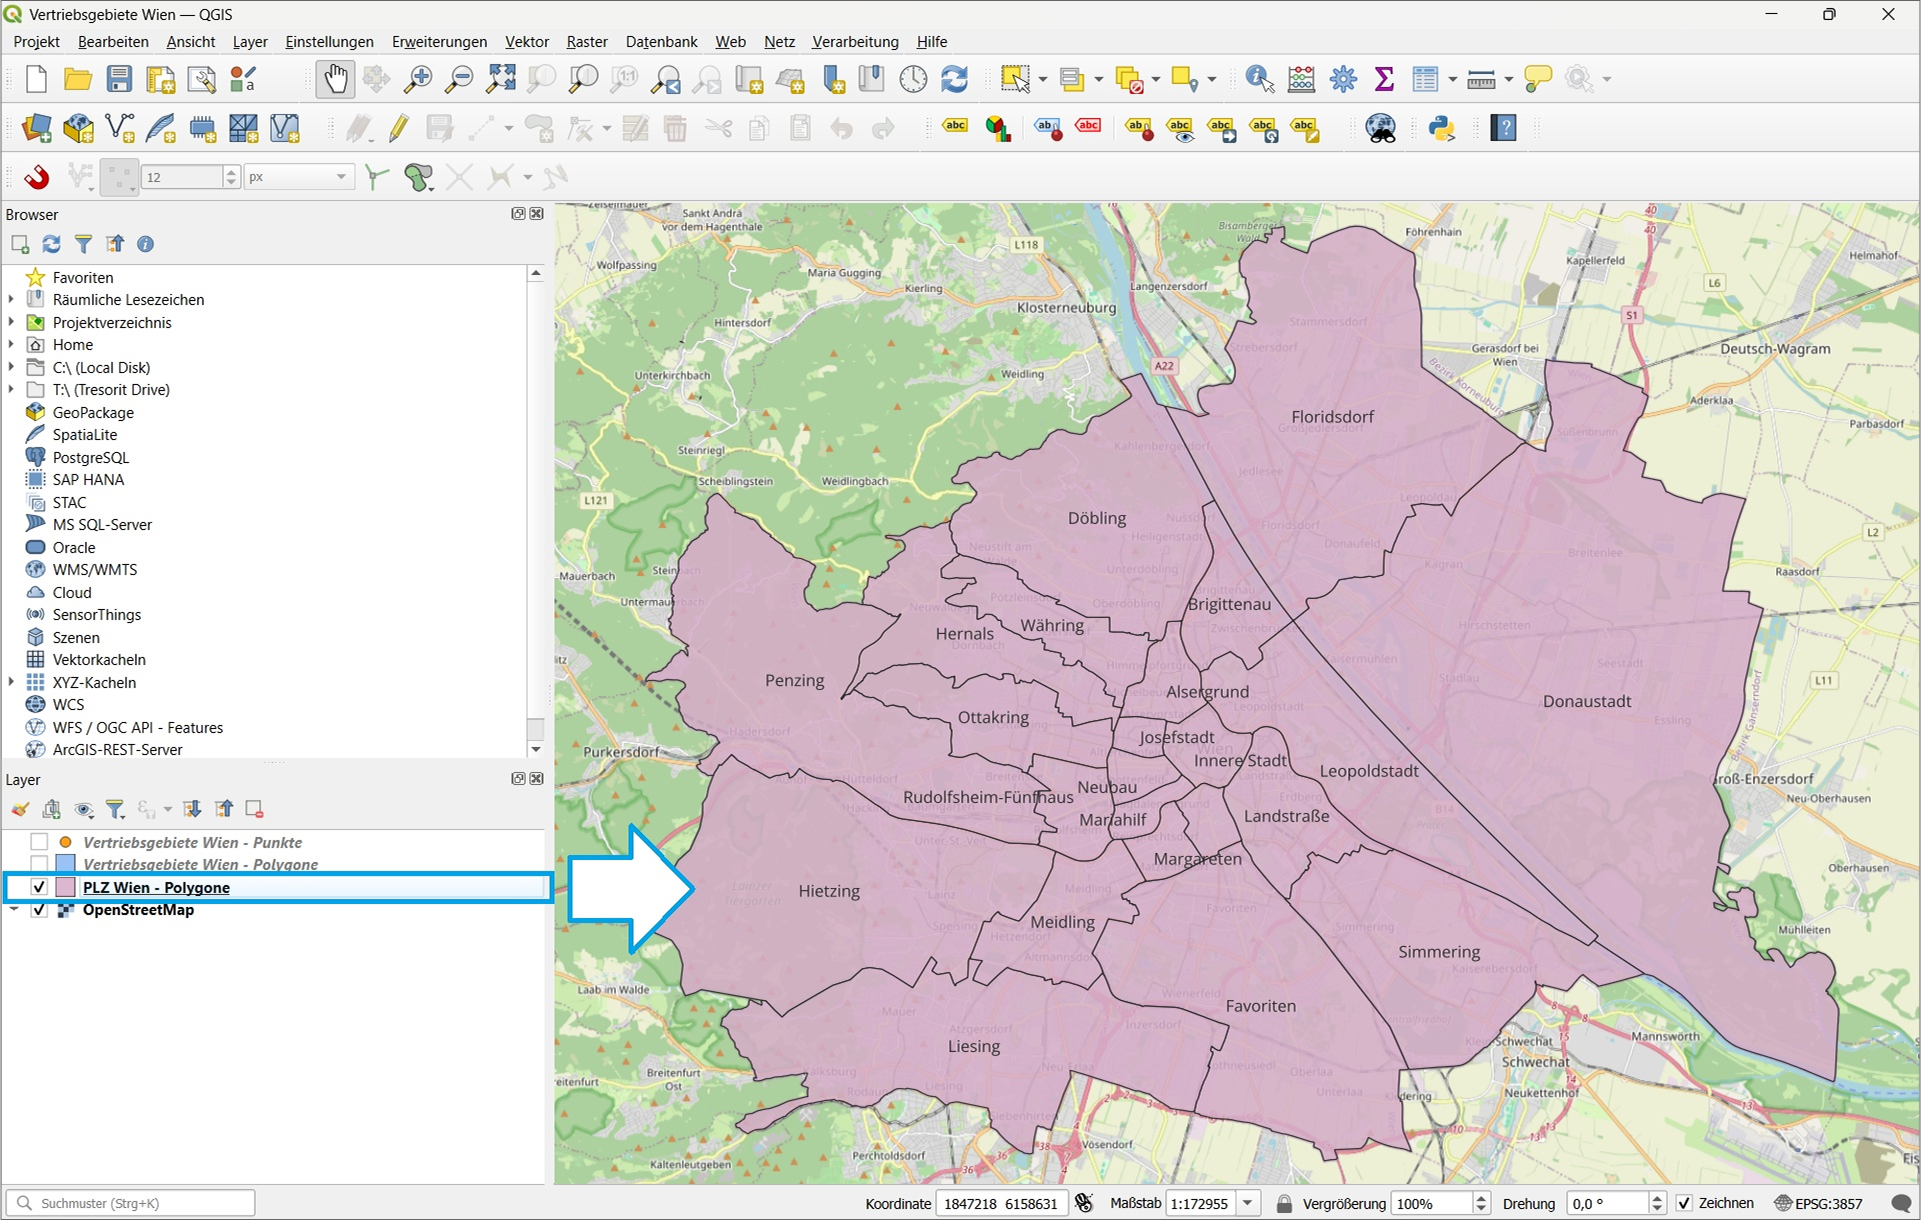1921x1220 pixels.
Task: Open the message log panel
Action: [1904, 1203]
